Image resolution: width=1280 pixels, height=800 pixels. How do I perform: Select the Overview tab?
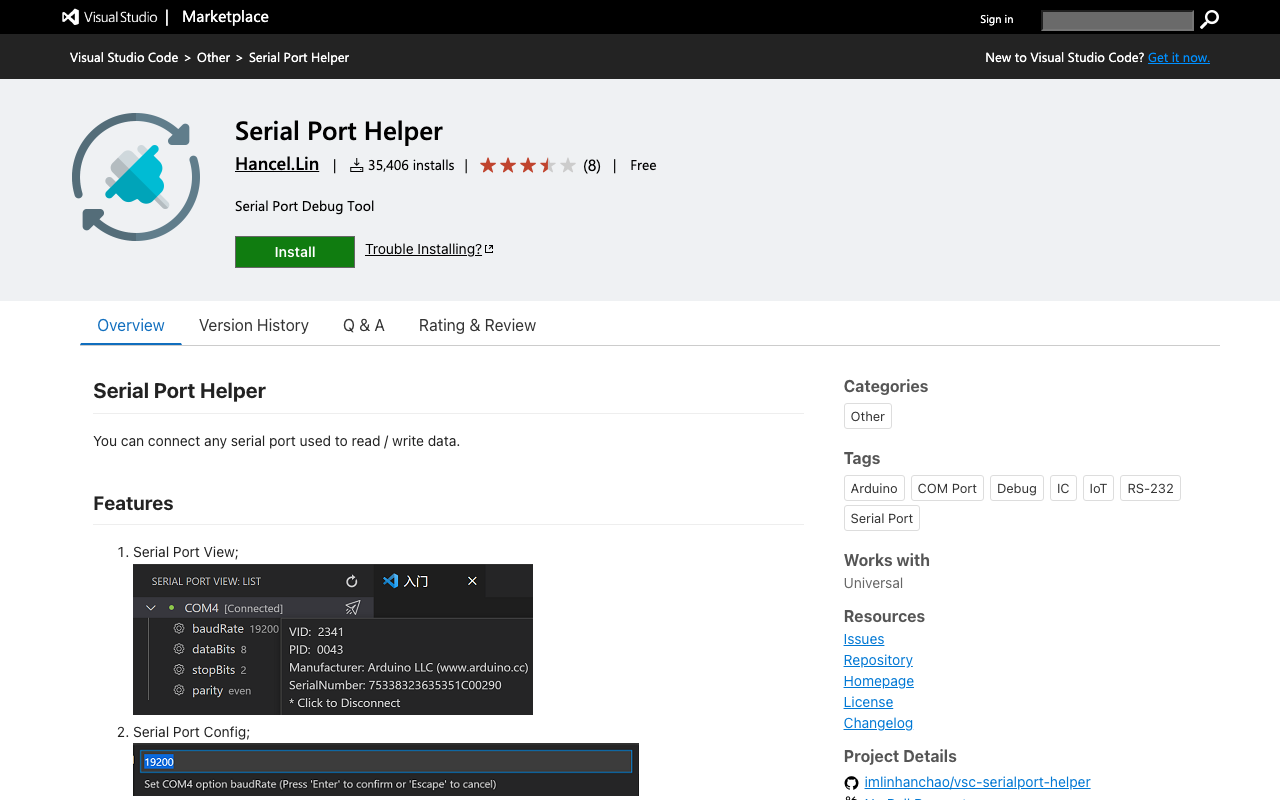131,325
